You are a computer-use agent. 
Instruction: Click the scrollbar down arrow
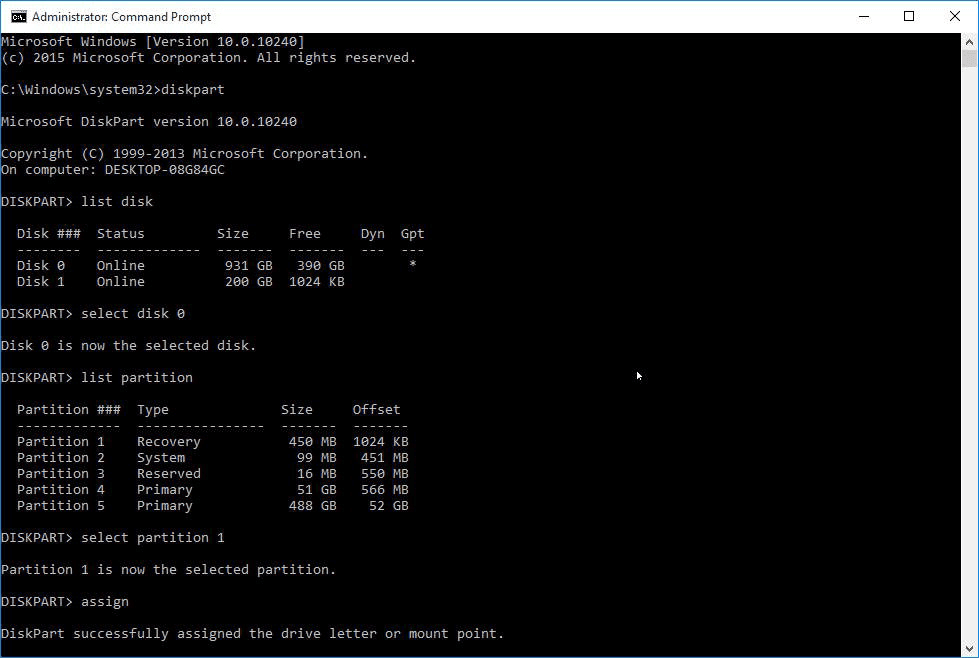click(969, 649)
